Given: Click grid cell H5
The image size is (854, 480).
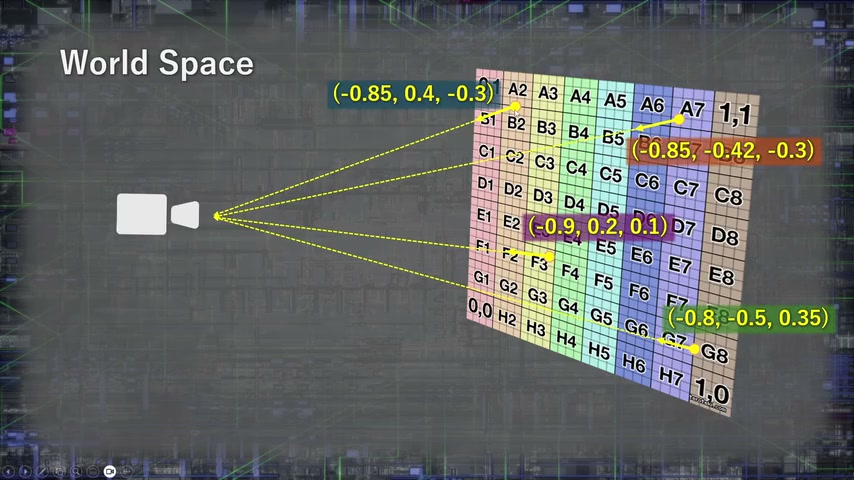Looking at the screenshot, I should (599, 351).
